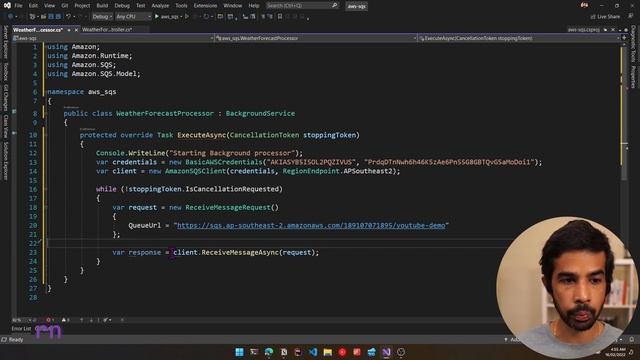Image resolution: width=640 pixels, height=360 pixels.
Task: Open the Test menu
Action: pos(140,6)
